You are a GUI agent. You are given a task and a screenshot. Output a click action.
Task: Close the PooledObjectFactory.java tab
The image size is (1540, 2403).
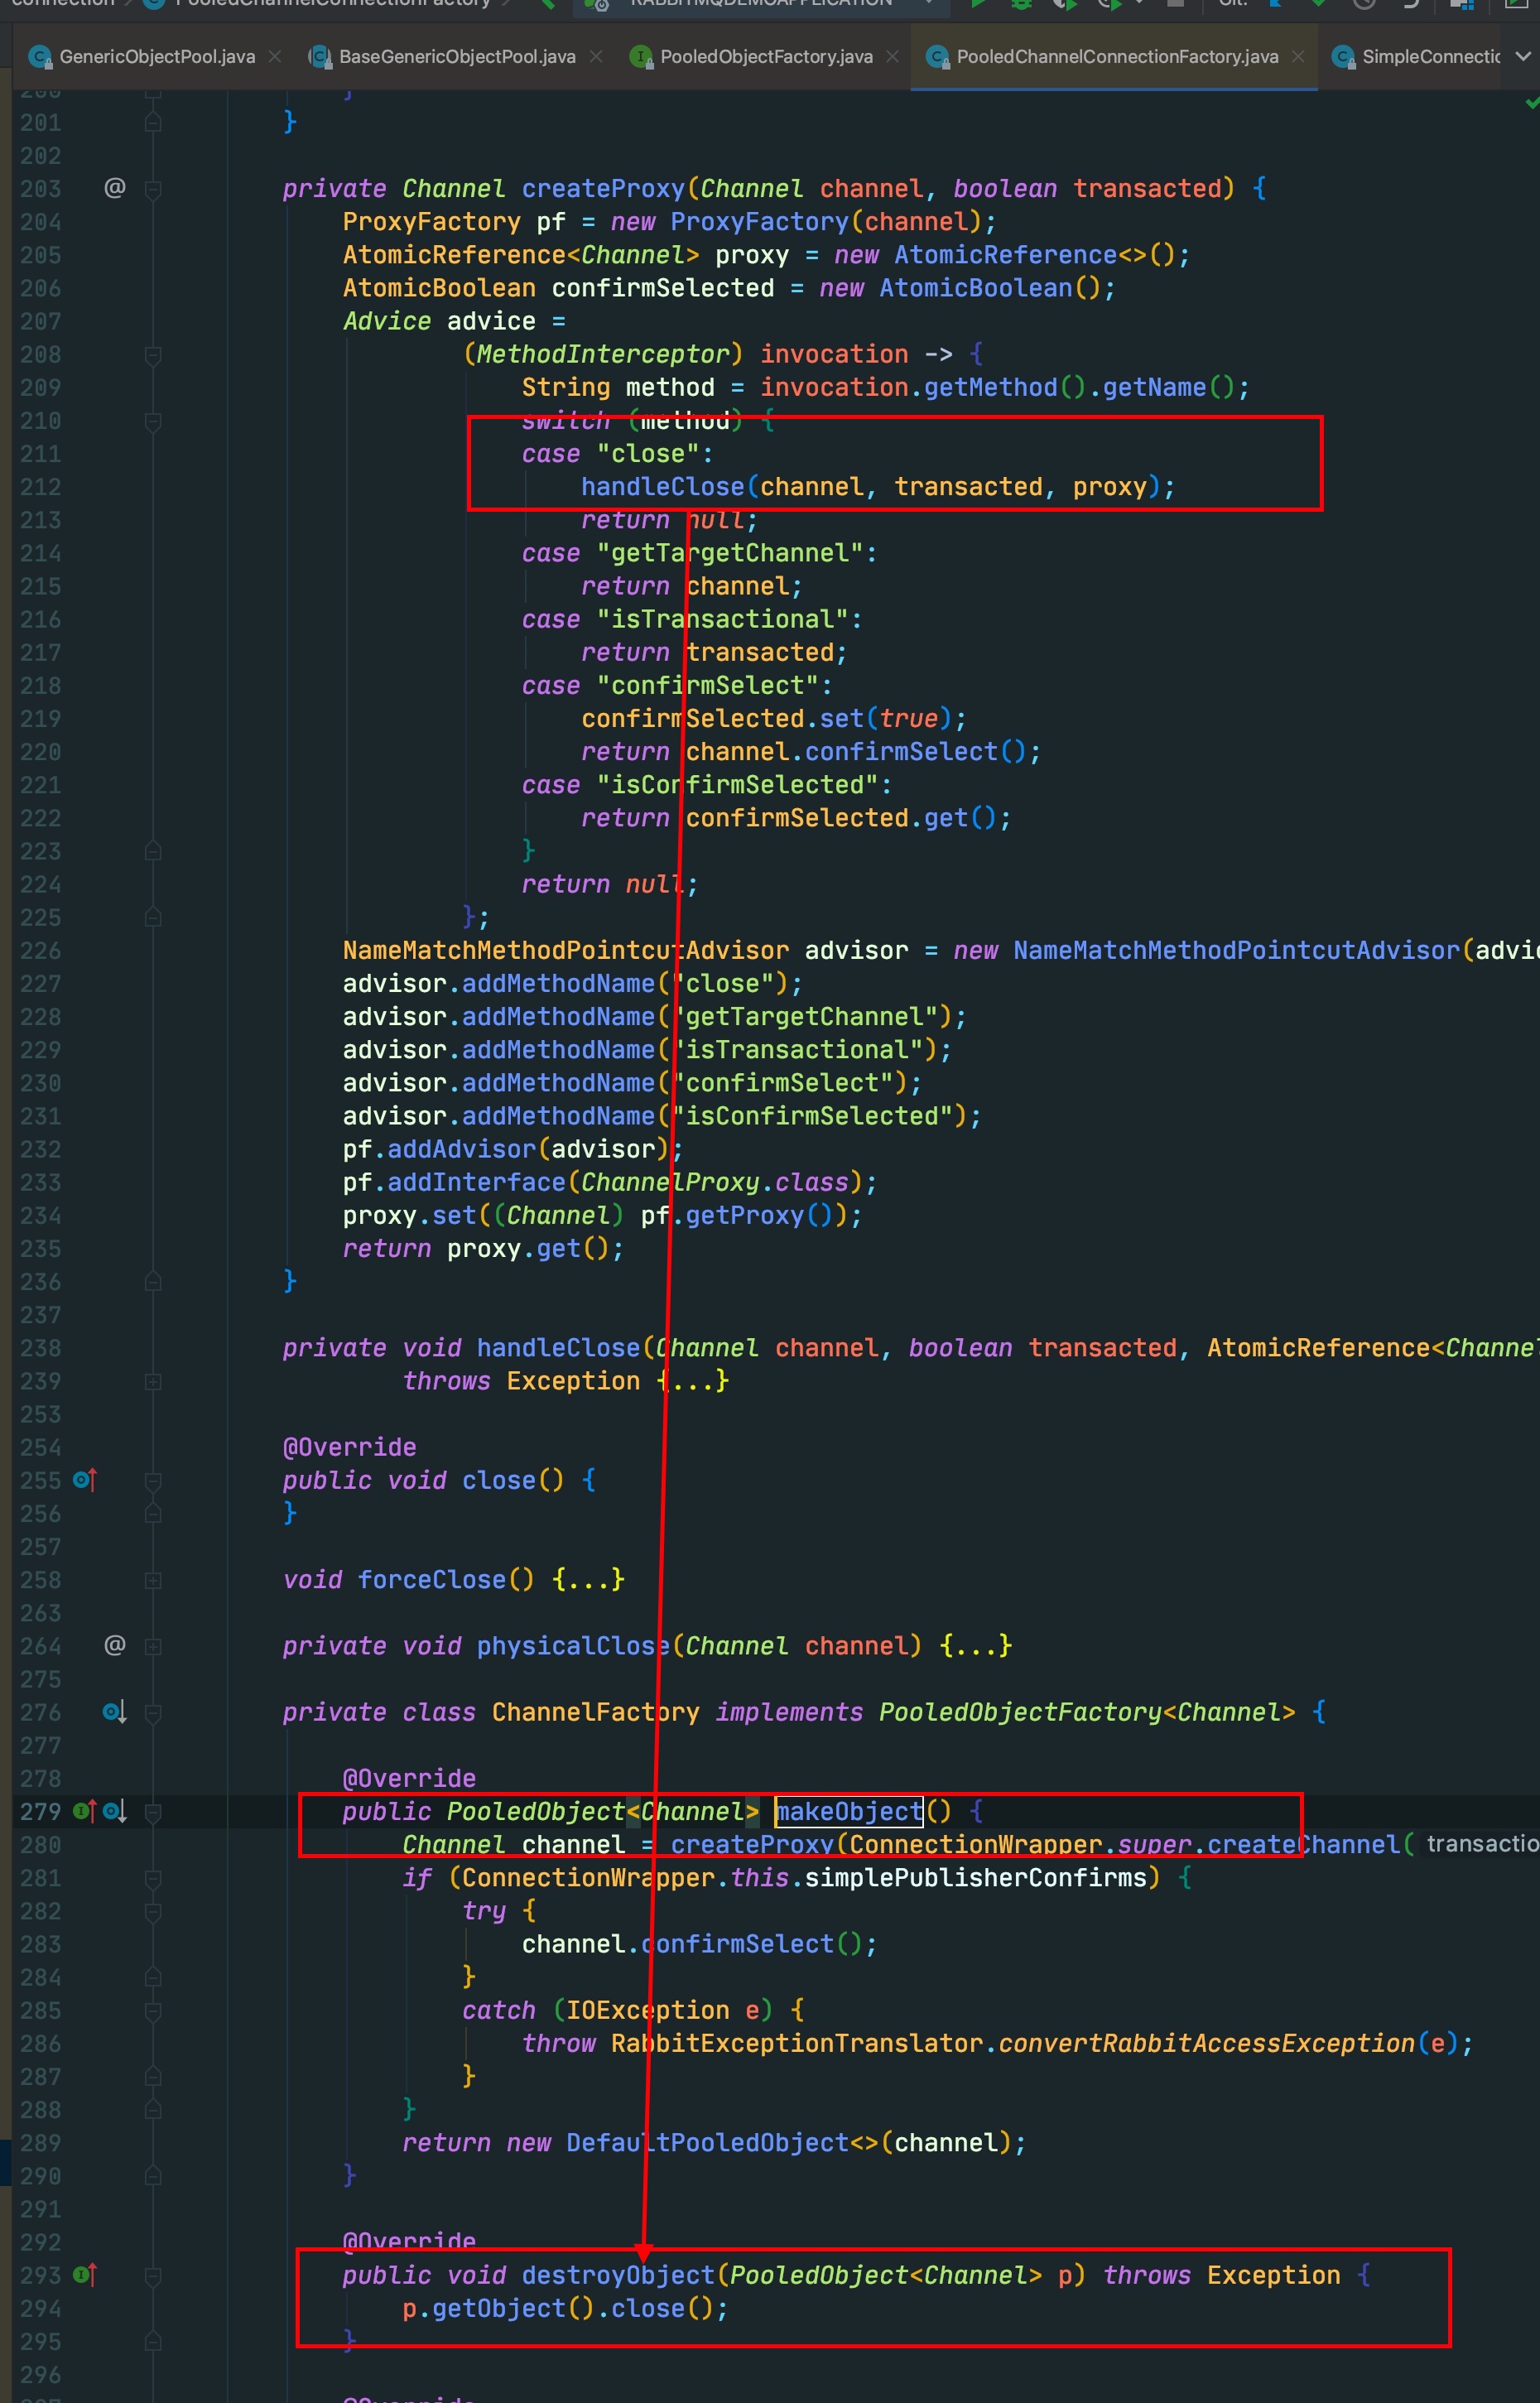[893, 57]
